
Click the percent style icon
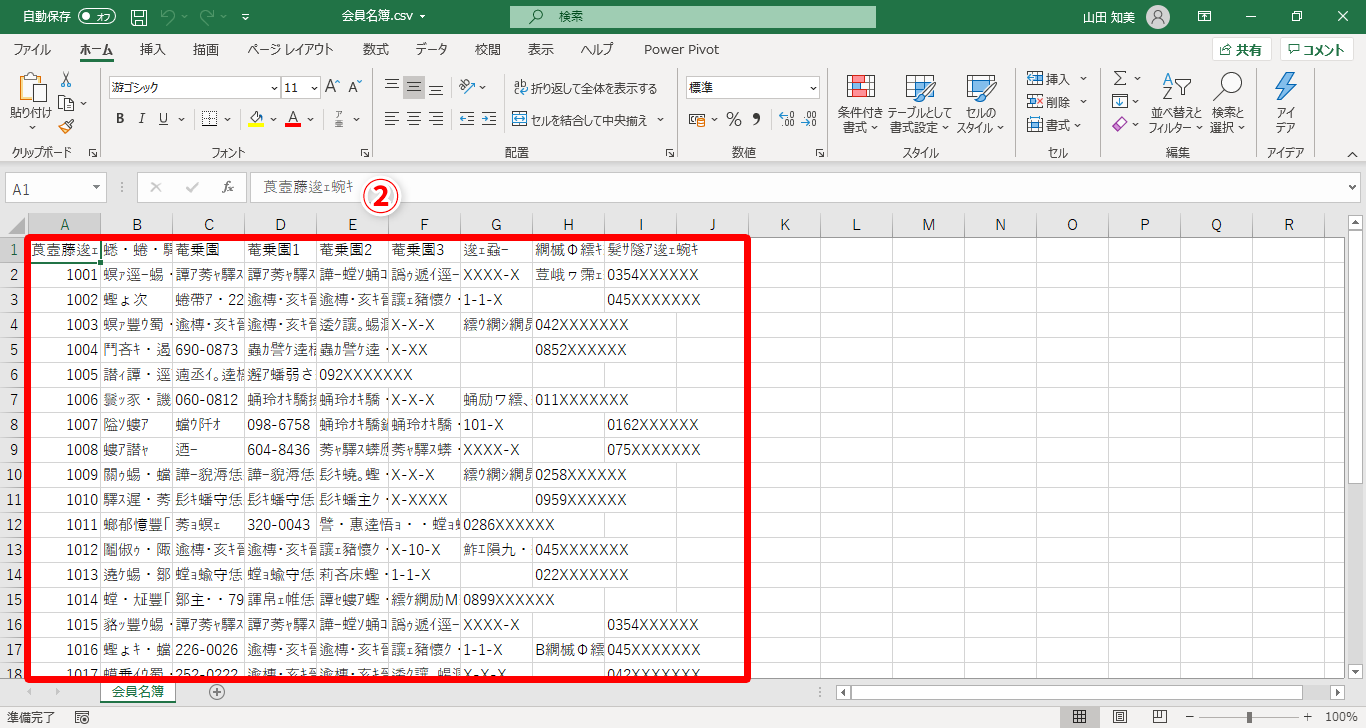734,120
